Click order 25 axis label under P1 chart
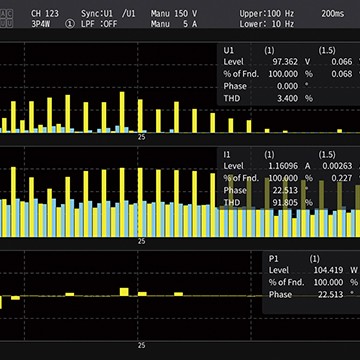Image resolution: width=360 pixels, height=360 pixels. click(x=141, y=345)
